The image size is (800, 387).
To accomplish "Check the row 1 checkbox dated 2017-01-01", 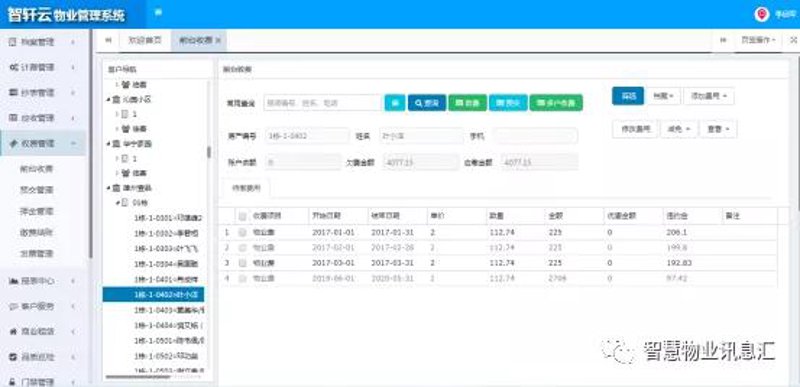I will [x=242, y=233].
